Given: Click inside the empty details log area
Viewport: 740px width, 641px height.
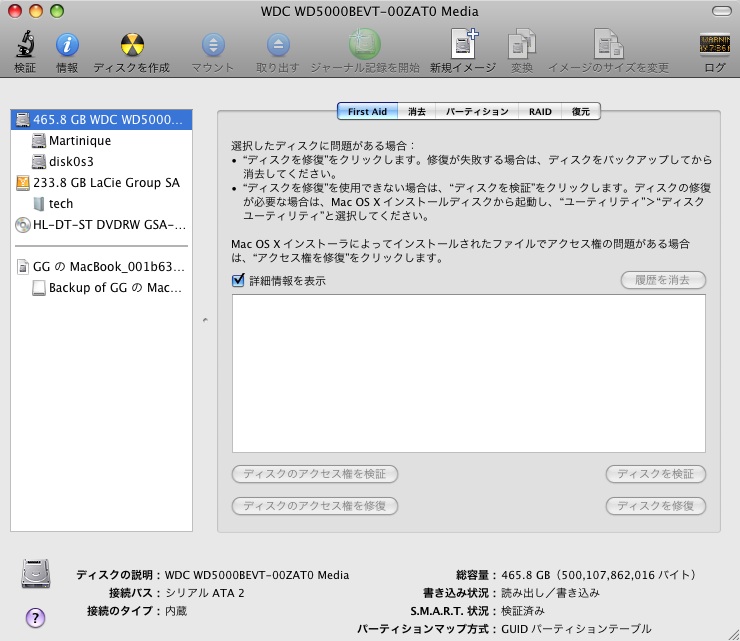Looking at the screenshot, I should coord(469,373).
